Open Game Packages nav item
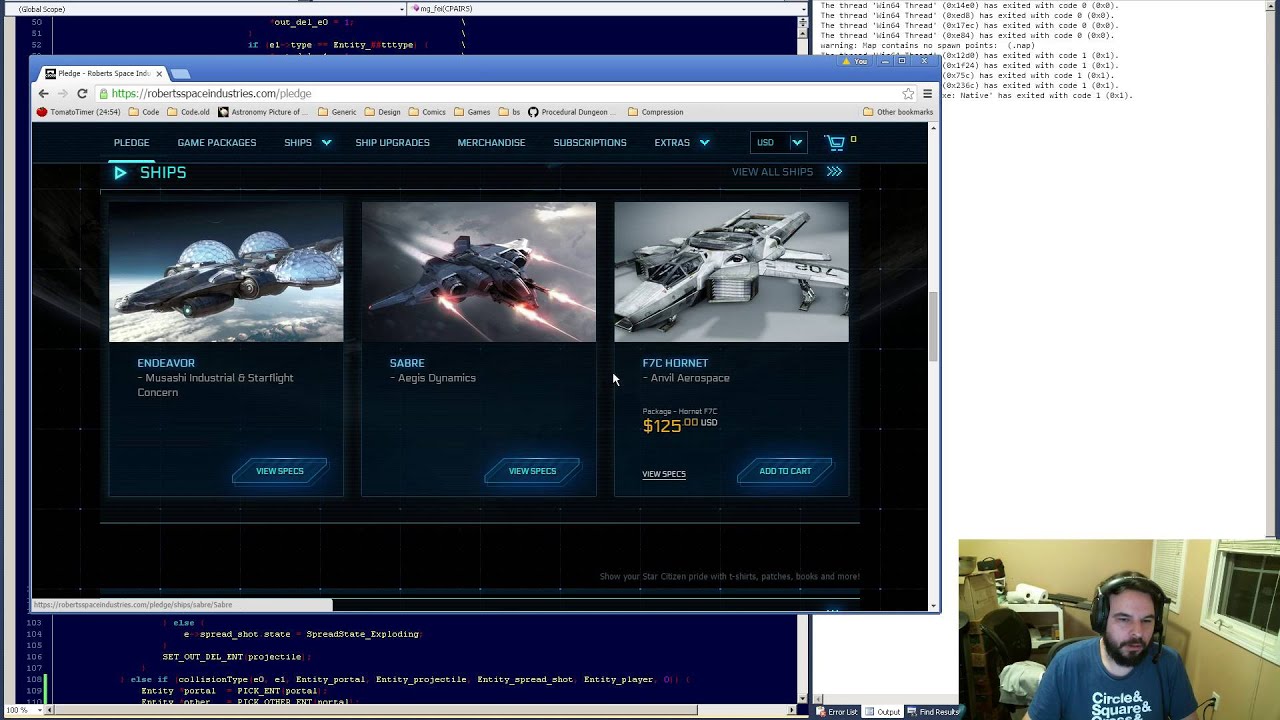Image resolution: width=1280 pixels, height=720 pixels. [x=217, y=143]
